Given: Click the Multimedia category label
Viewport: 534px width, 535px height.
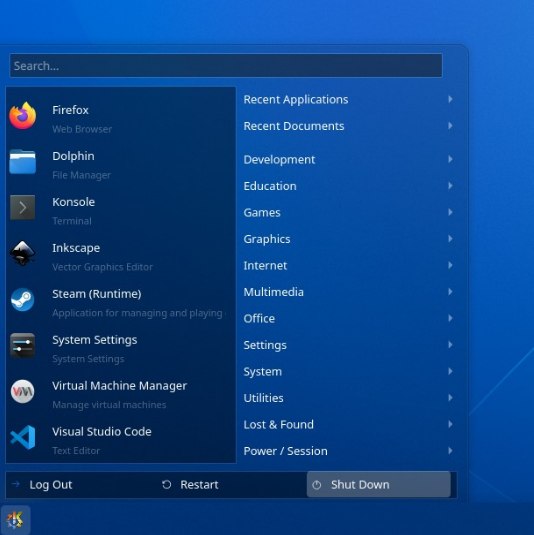Looking at the screenshot, I should [x=274, y=292].
